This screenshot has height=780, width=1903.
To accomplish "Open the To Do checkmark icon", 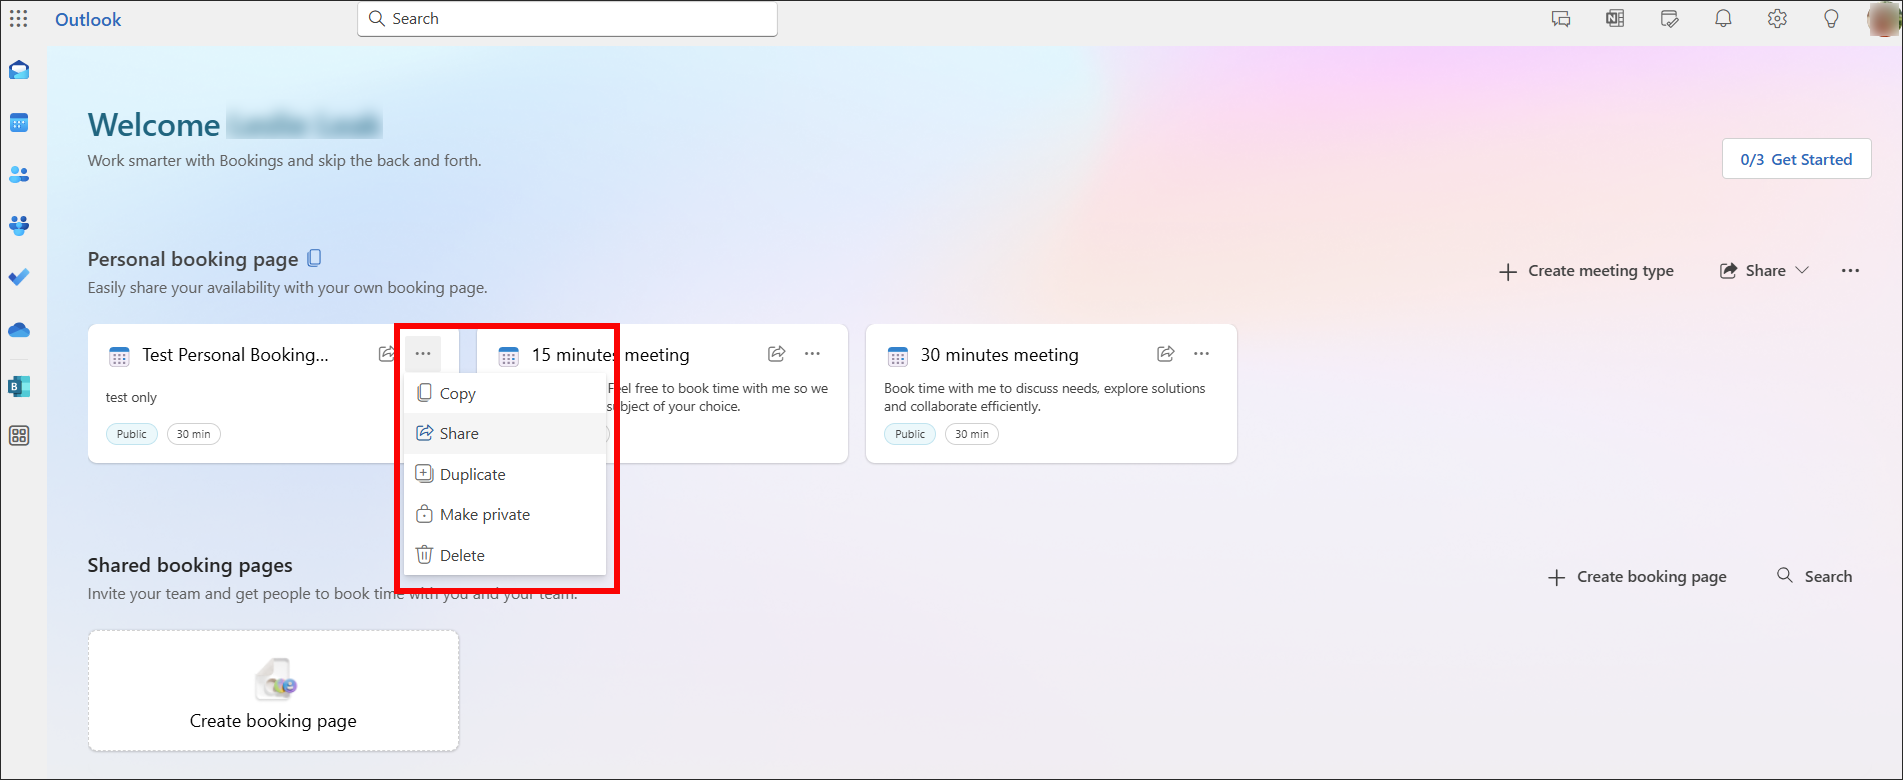I will [x=19, y=277].
